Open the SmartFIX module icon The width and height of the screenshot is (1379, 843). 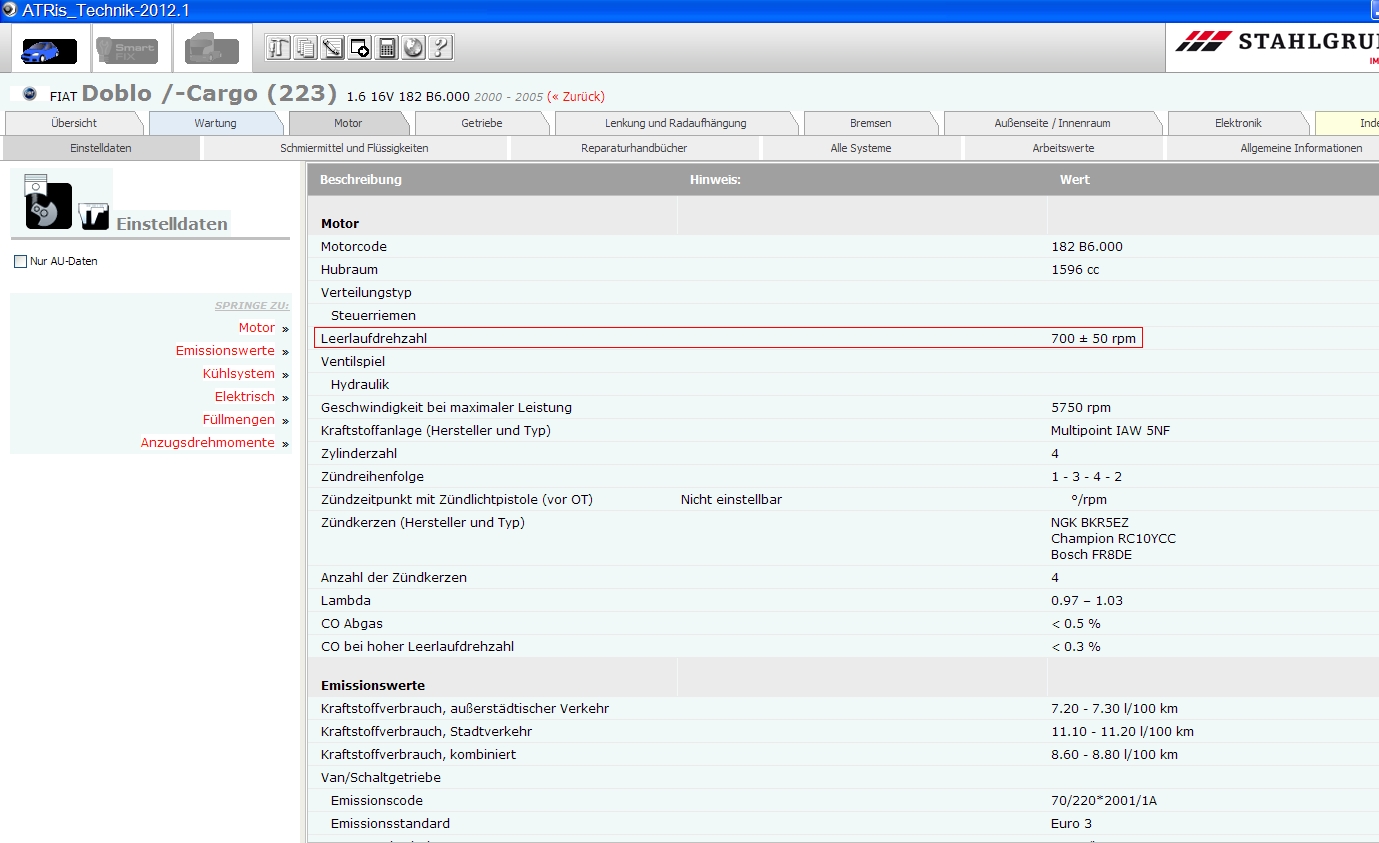[127, 49]
